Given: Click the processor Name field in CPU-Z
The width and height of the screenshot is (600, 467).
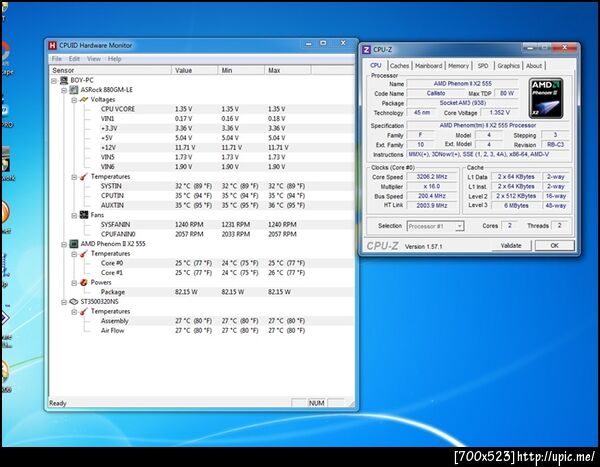Looking at the screenshot, I should click(x=462, y=83).
